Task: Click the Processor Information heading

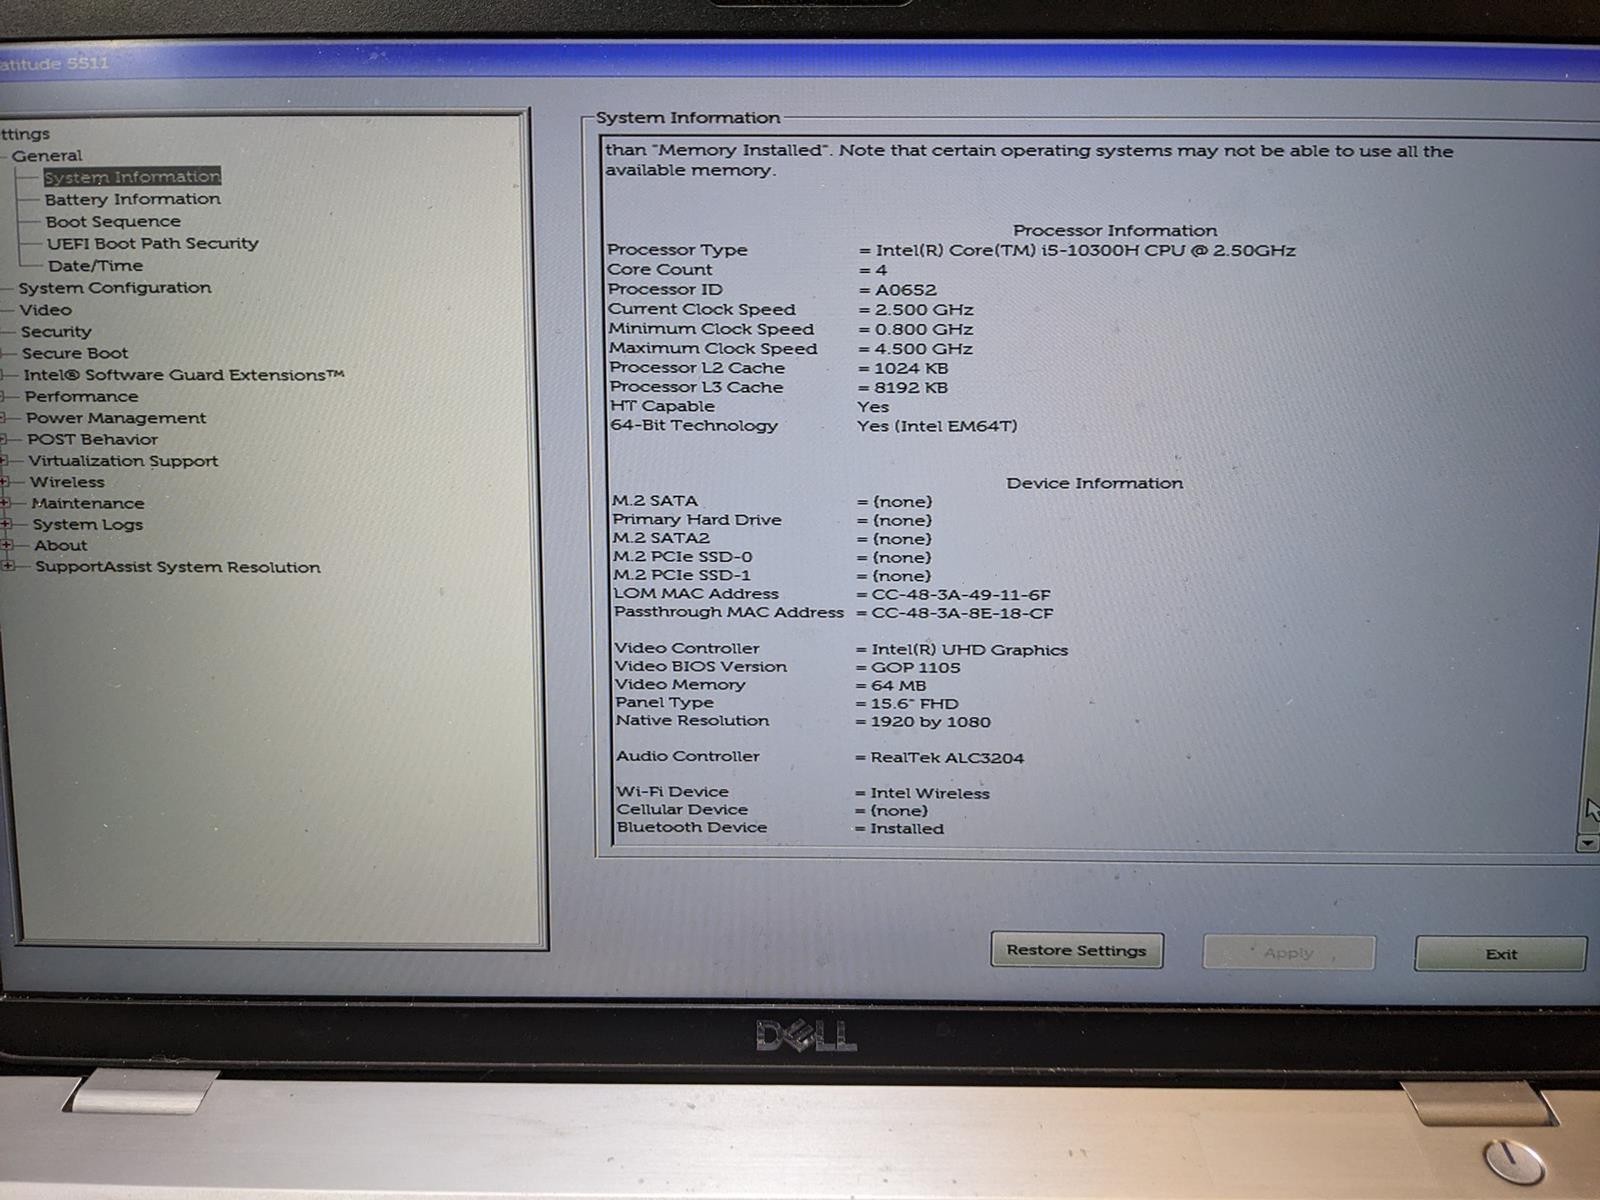Action: click(x=1115, y=230)
